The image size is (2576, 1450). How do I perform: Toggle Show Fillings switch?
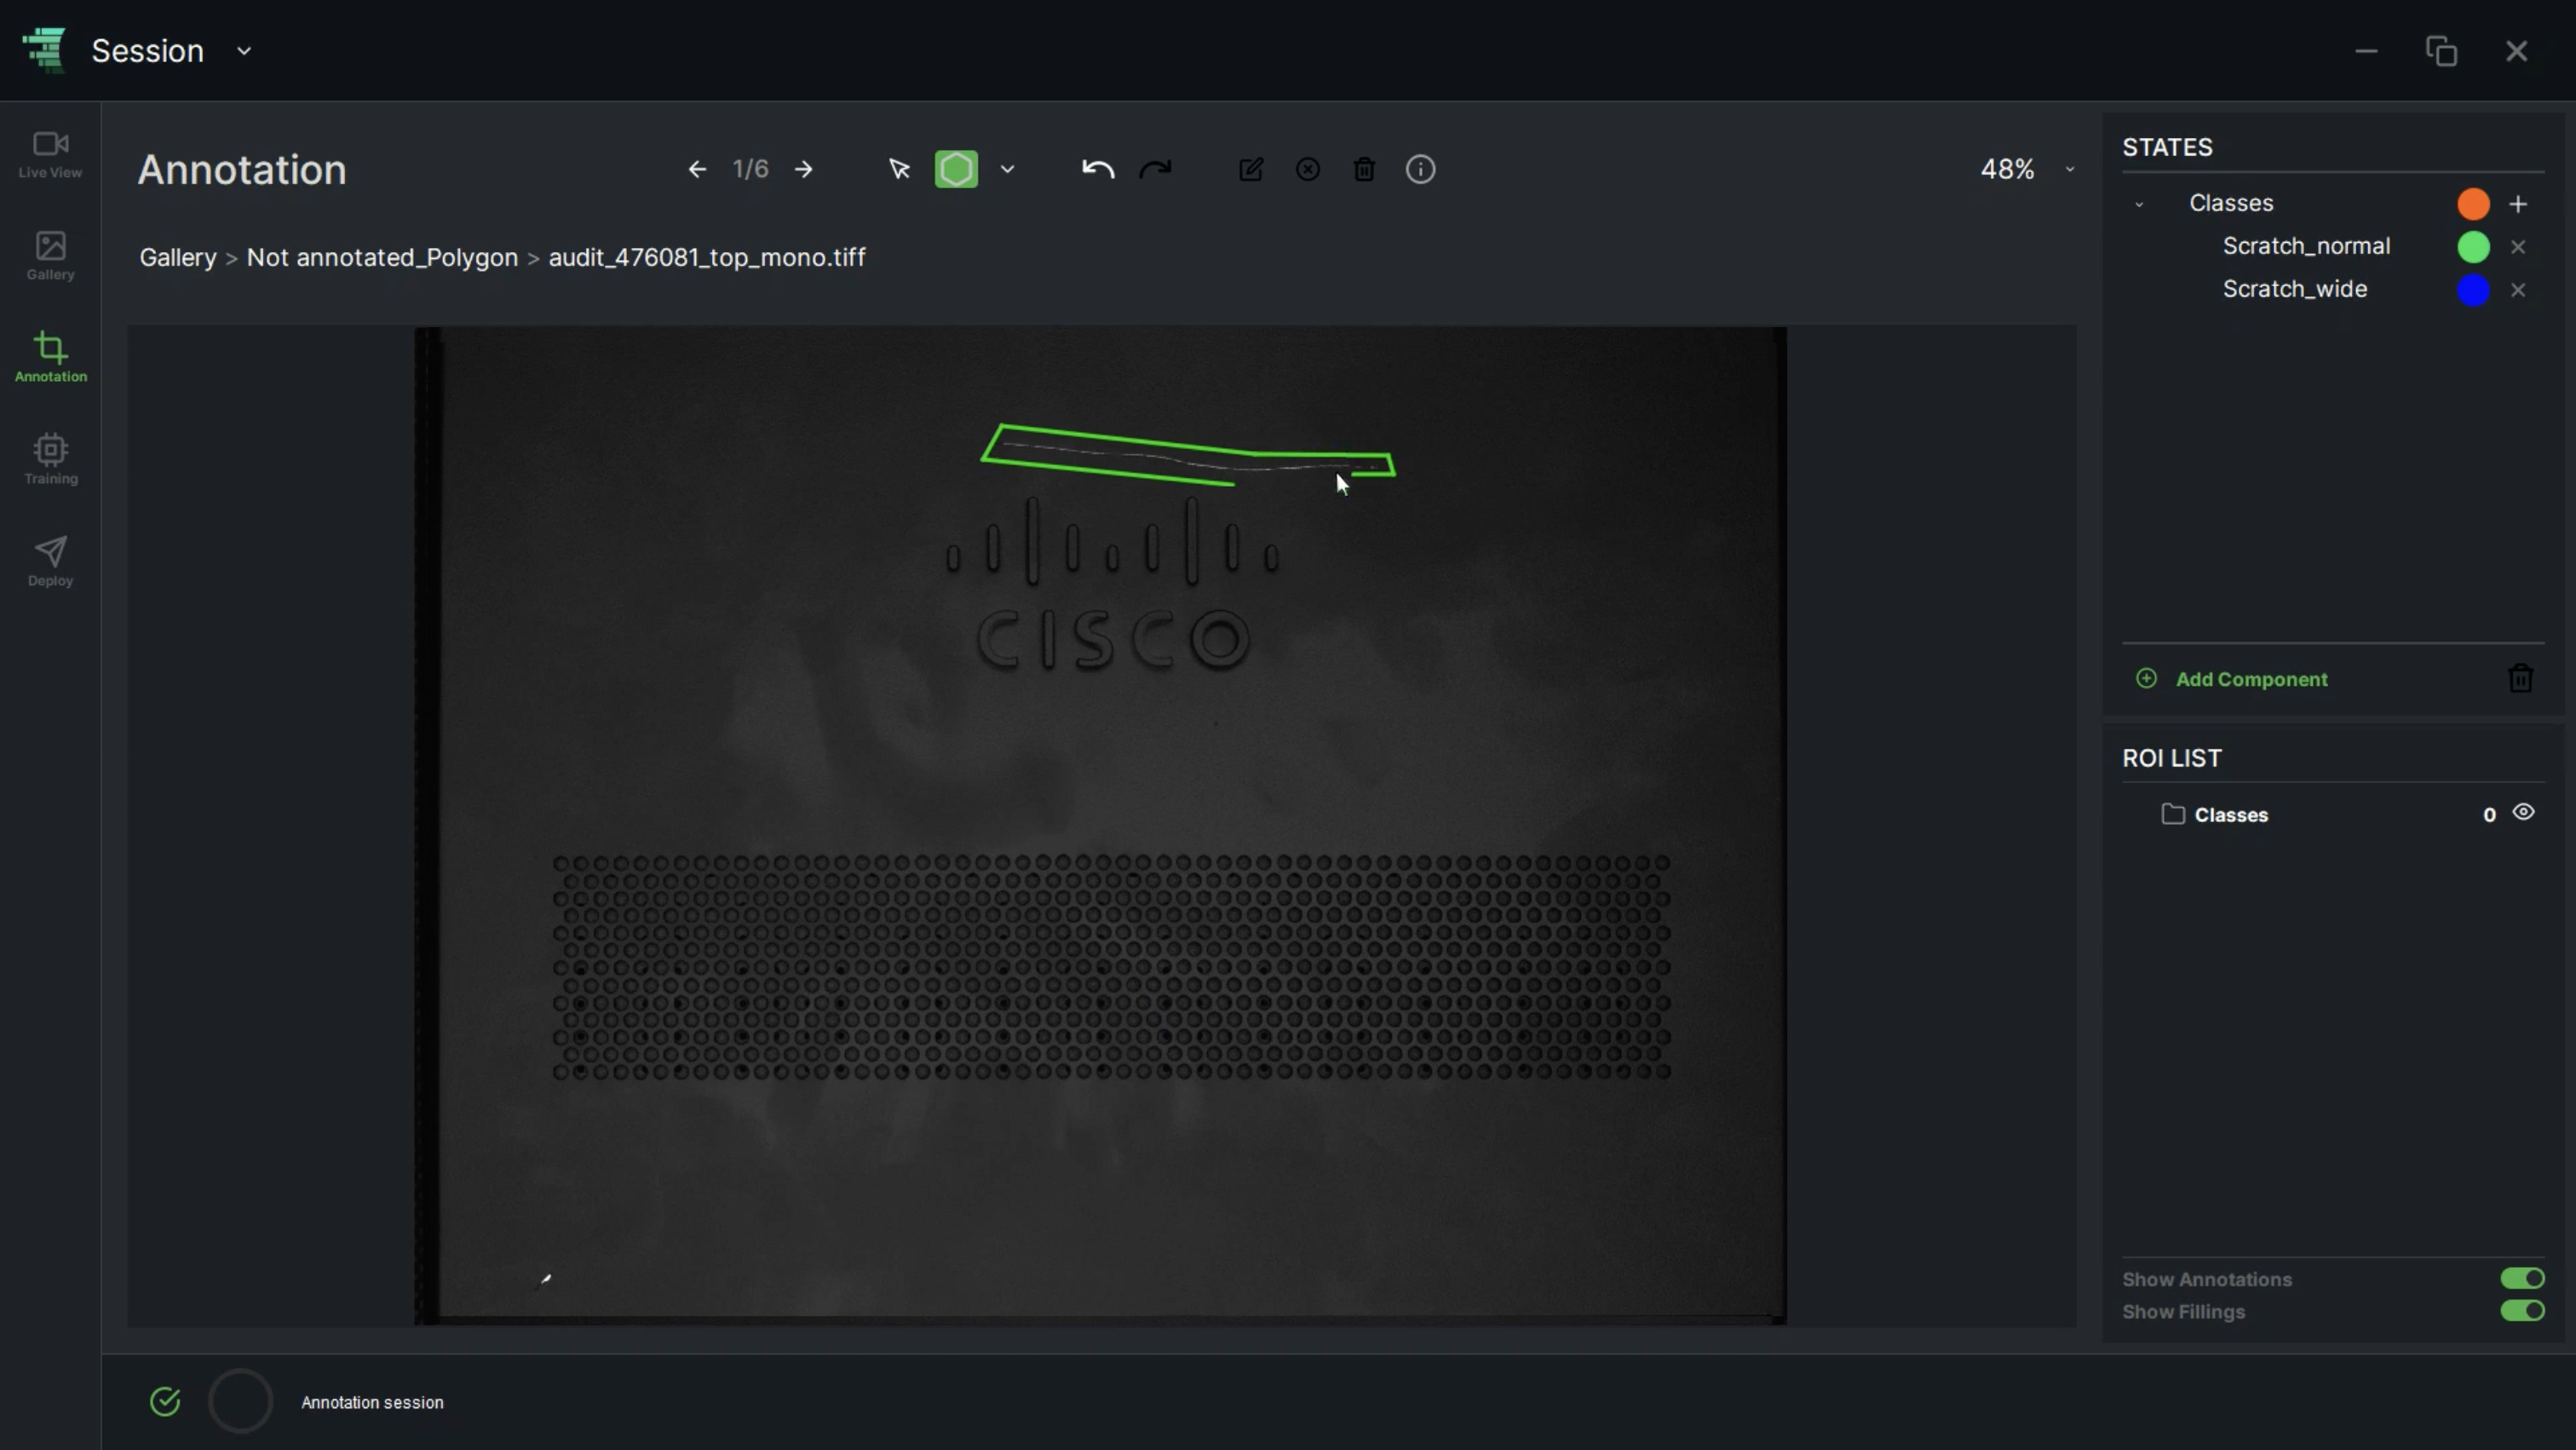(x=2522, y=1311)
